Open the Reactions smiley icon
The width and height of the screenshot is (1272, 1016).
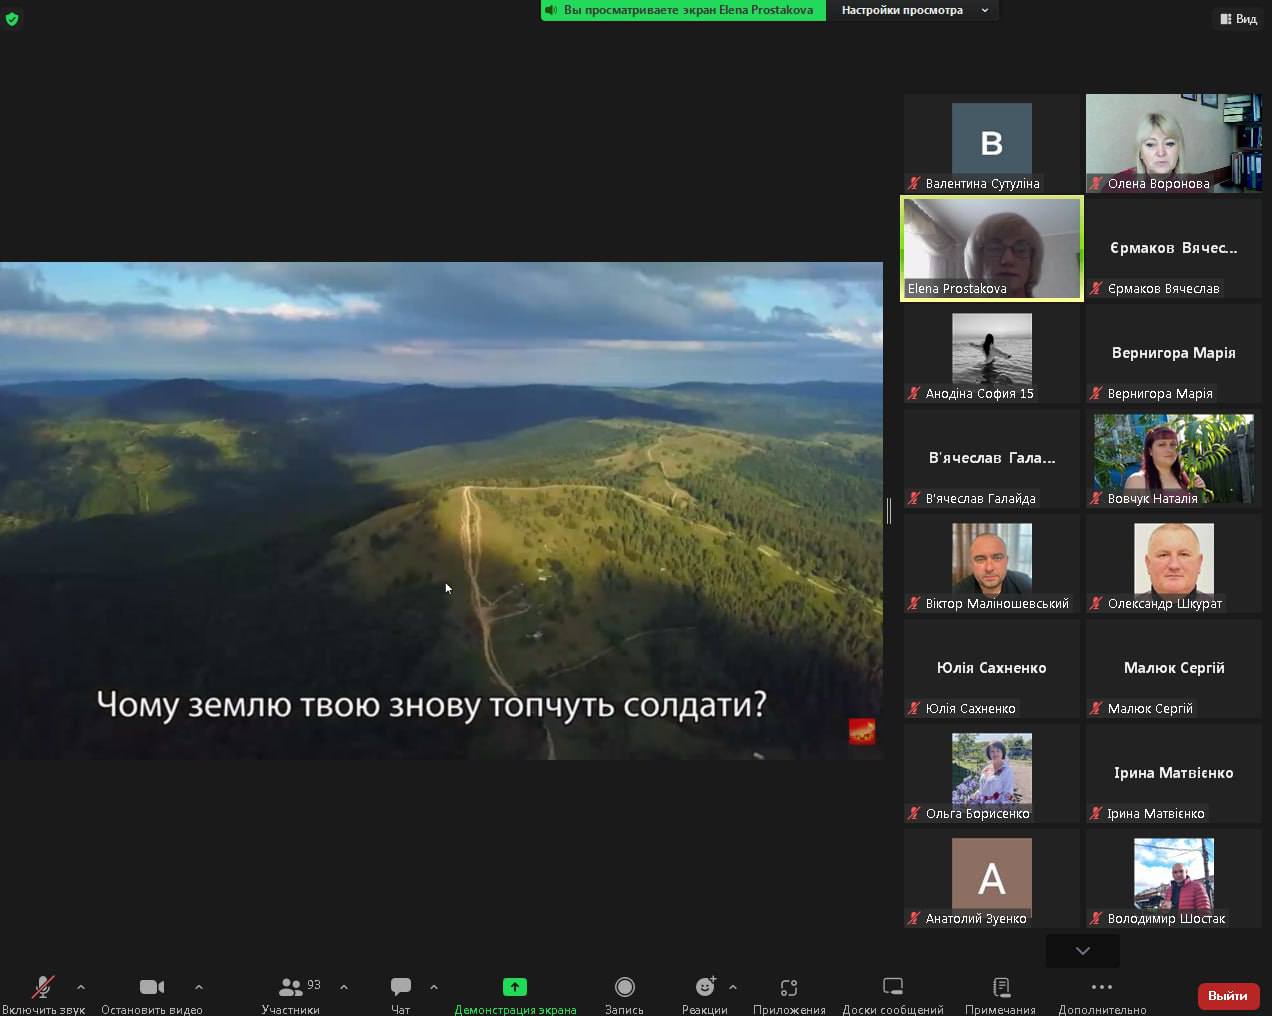(x=705, y=987)
